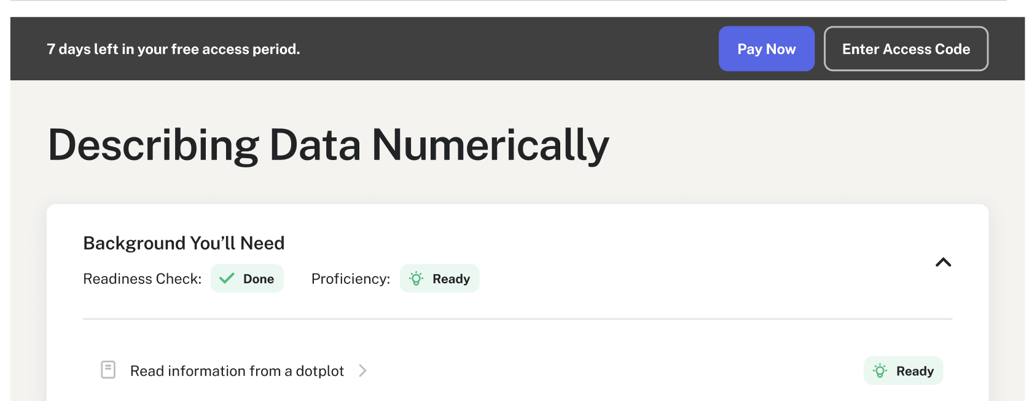Image resolution: width=1032 pixels, height=401 pixels.
Task: Click the Pay Now button
Action: click(x=766, y=49)
